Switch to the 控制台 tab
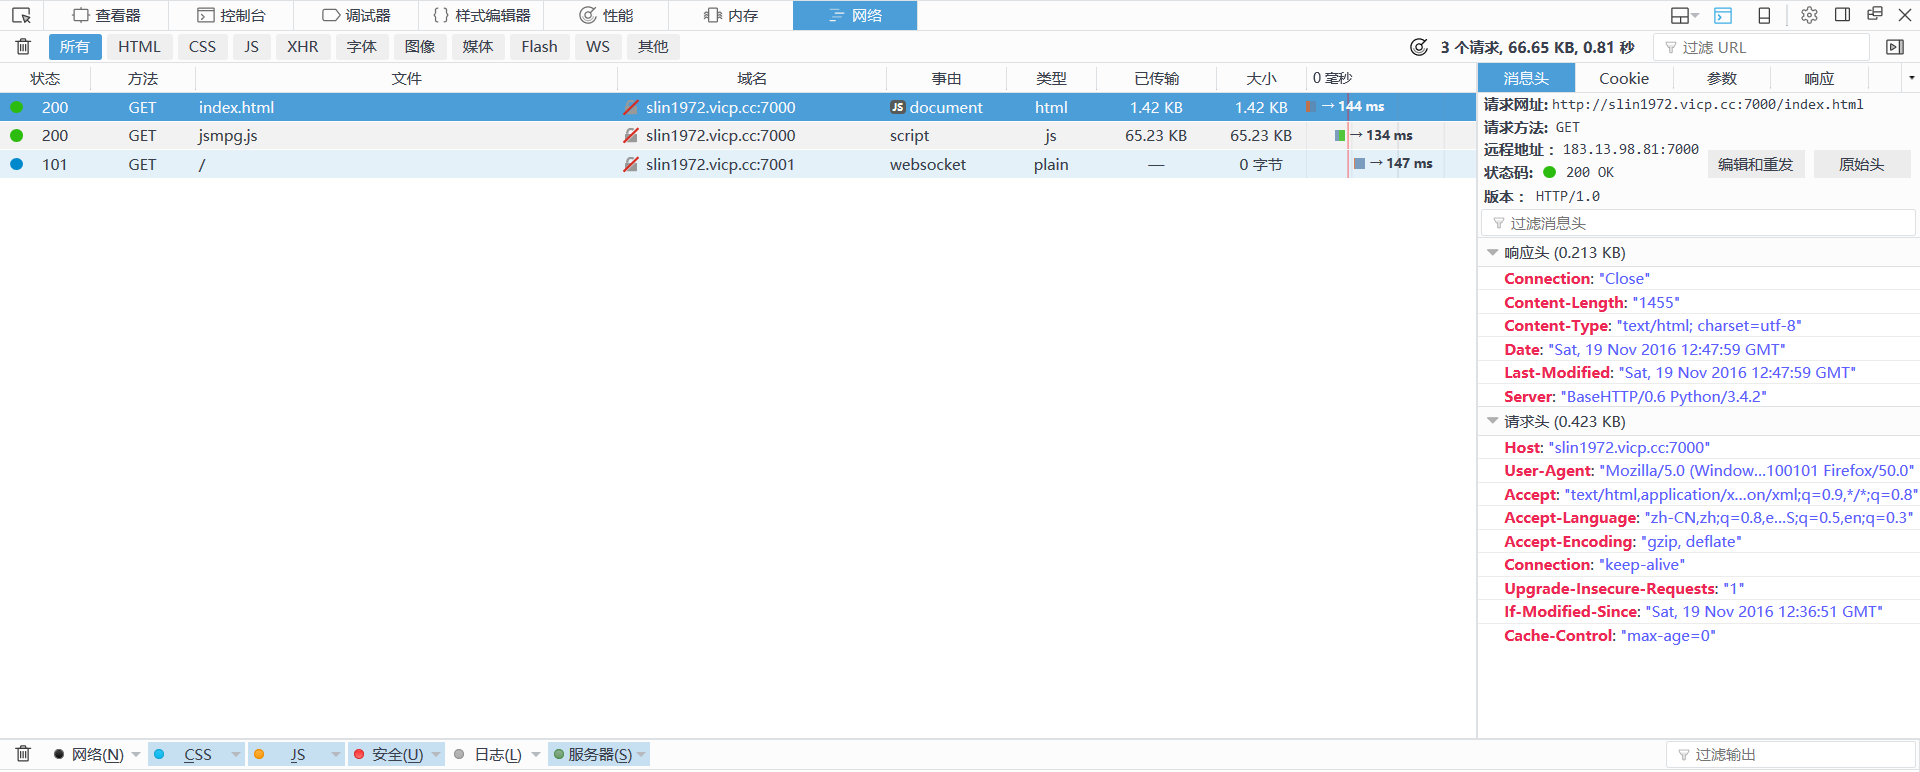 pos(231,15)
